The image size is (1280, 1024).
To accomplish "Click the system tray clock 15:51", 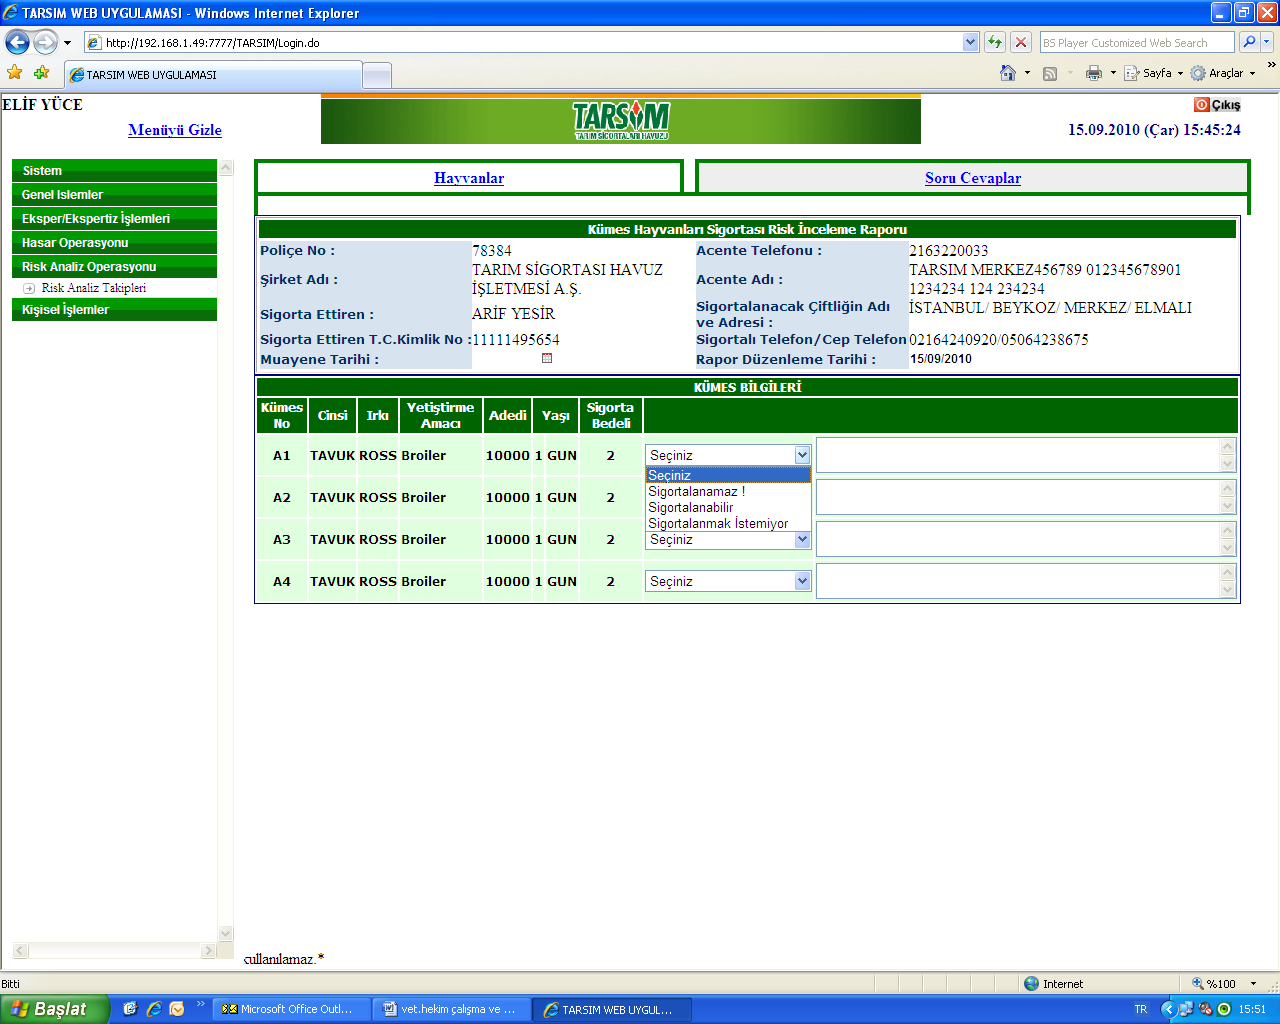I will 1252,1009.
